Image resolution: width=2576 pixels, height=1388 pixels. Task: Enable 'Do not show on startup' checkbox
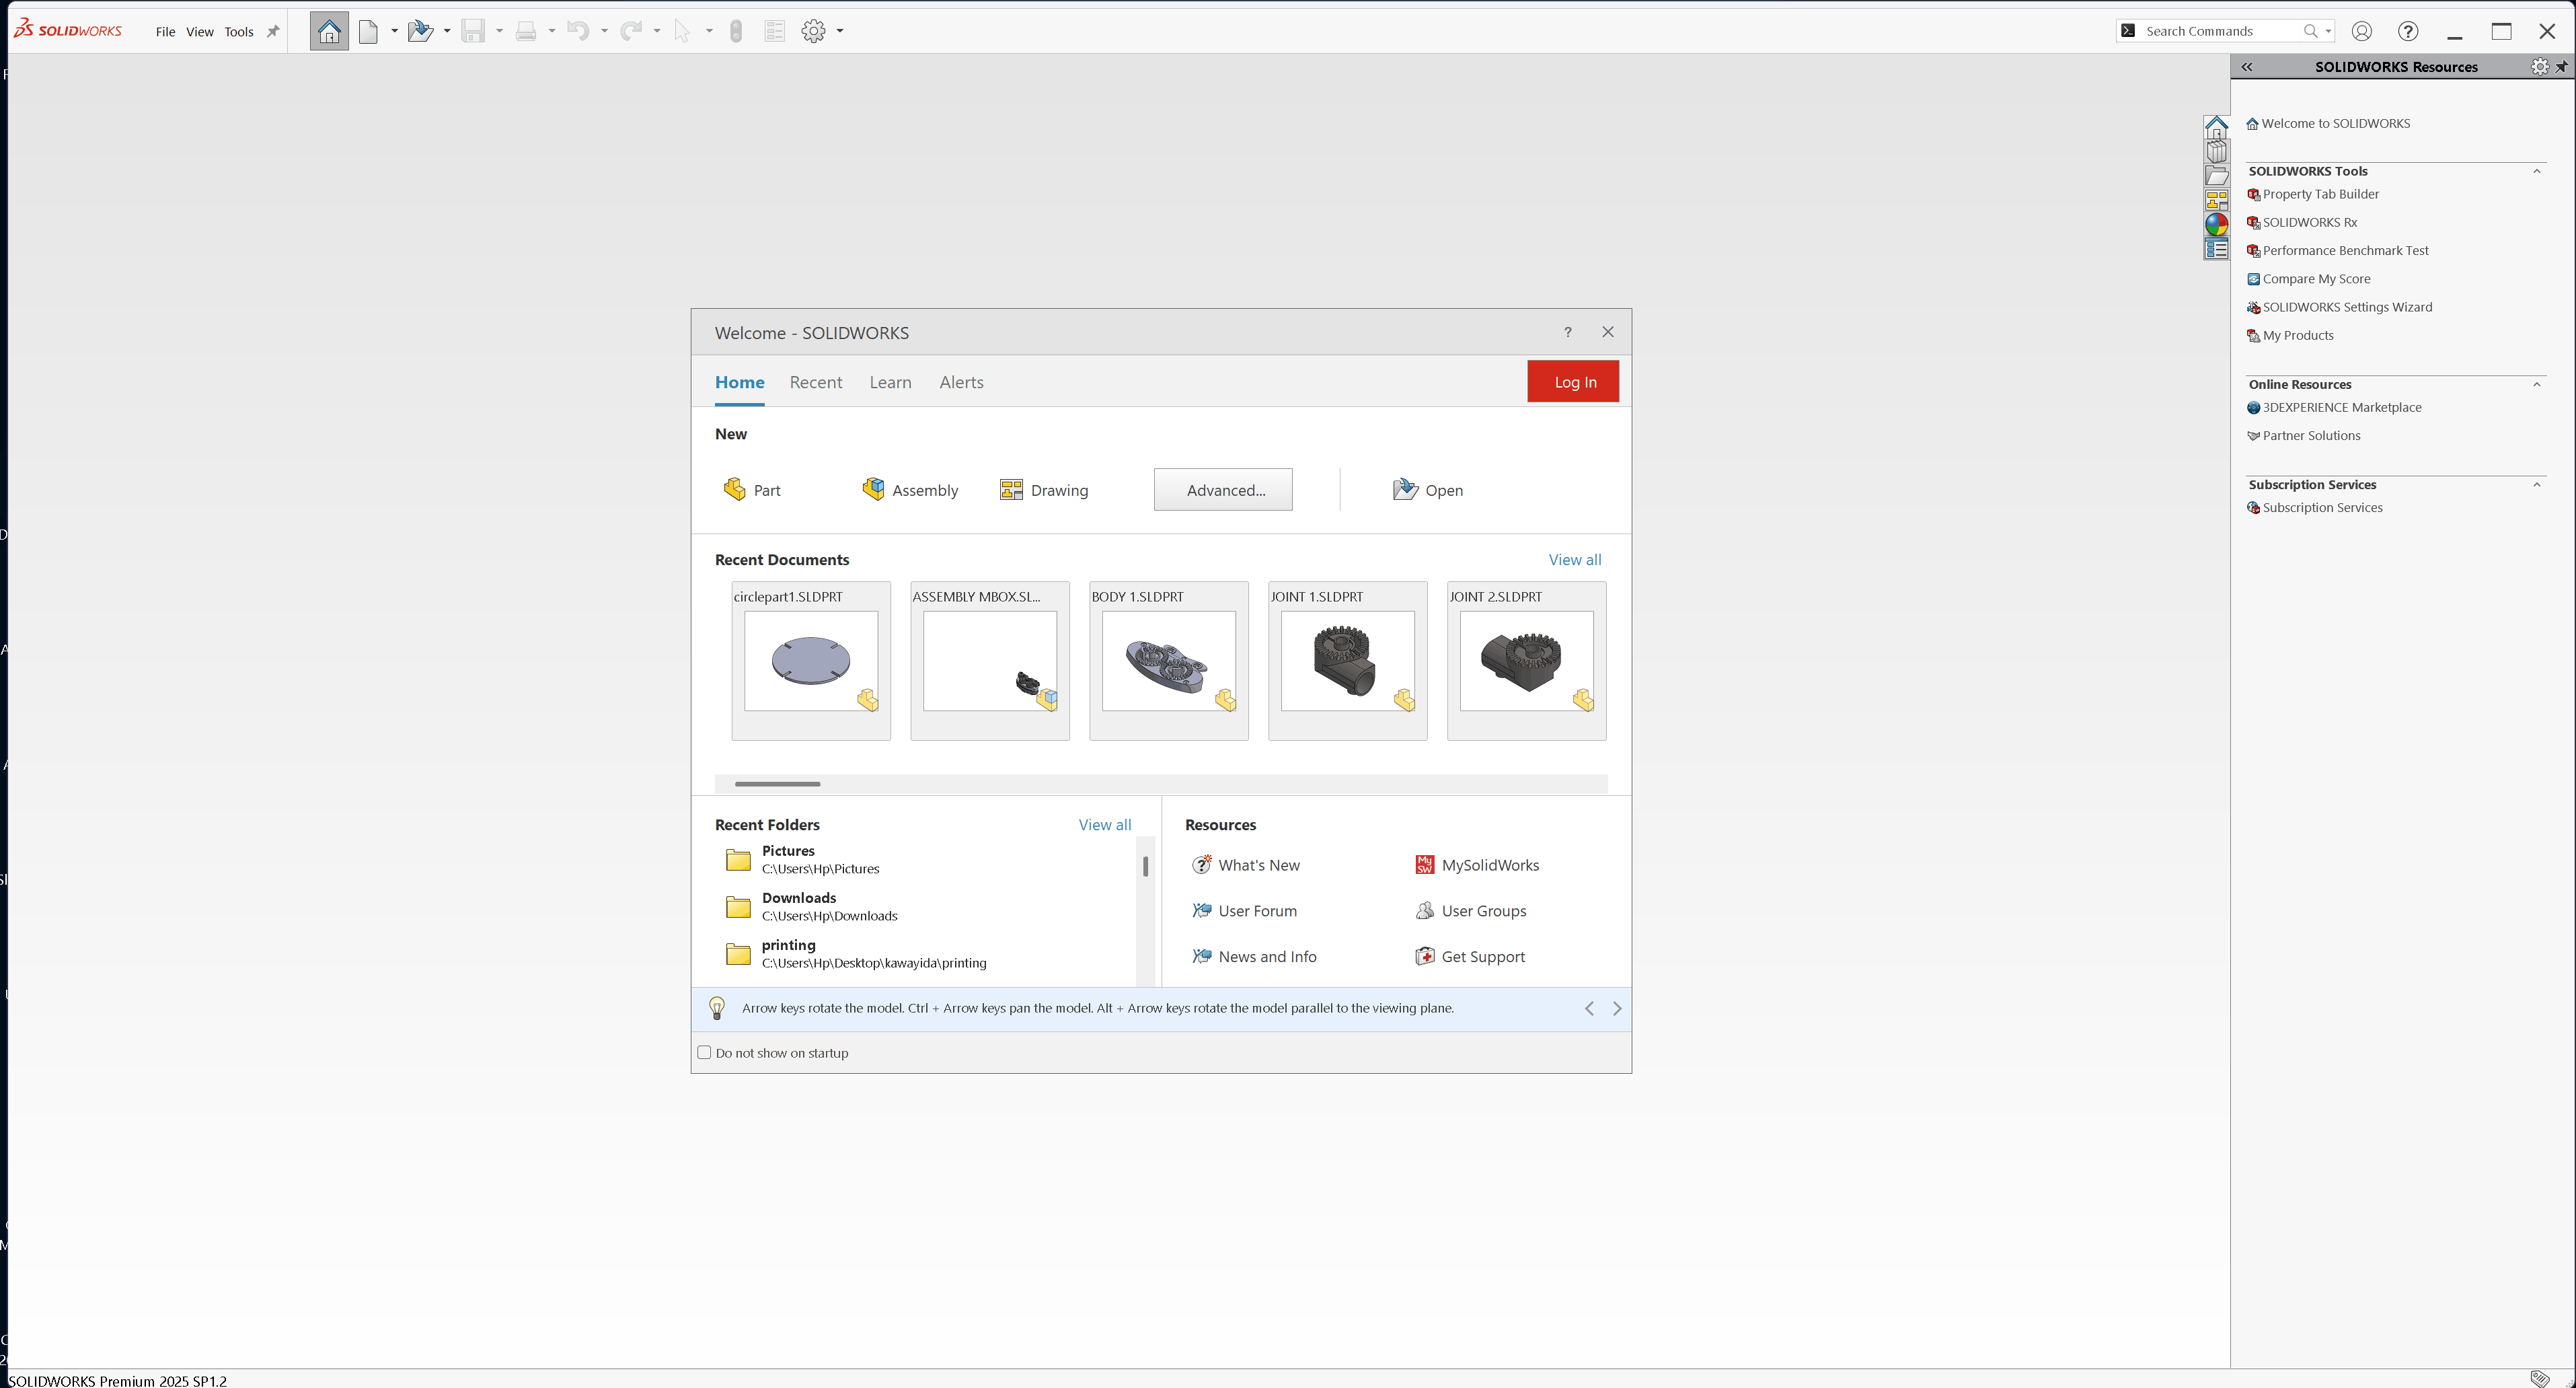[704, 1052]
